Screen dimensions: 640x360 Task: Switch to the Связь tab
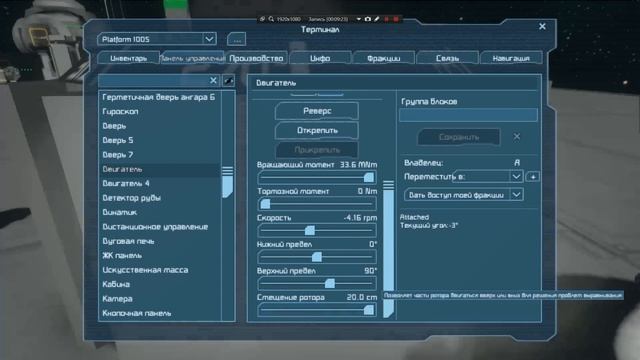447,58
